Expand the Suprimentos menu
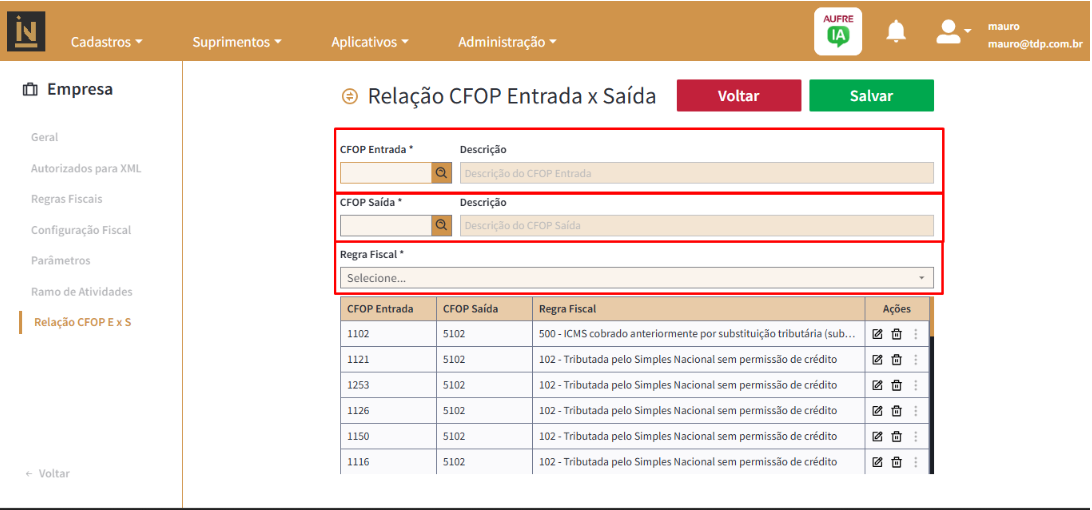1092x510 pixels. (236, 42)
